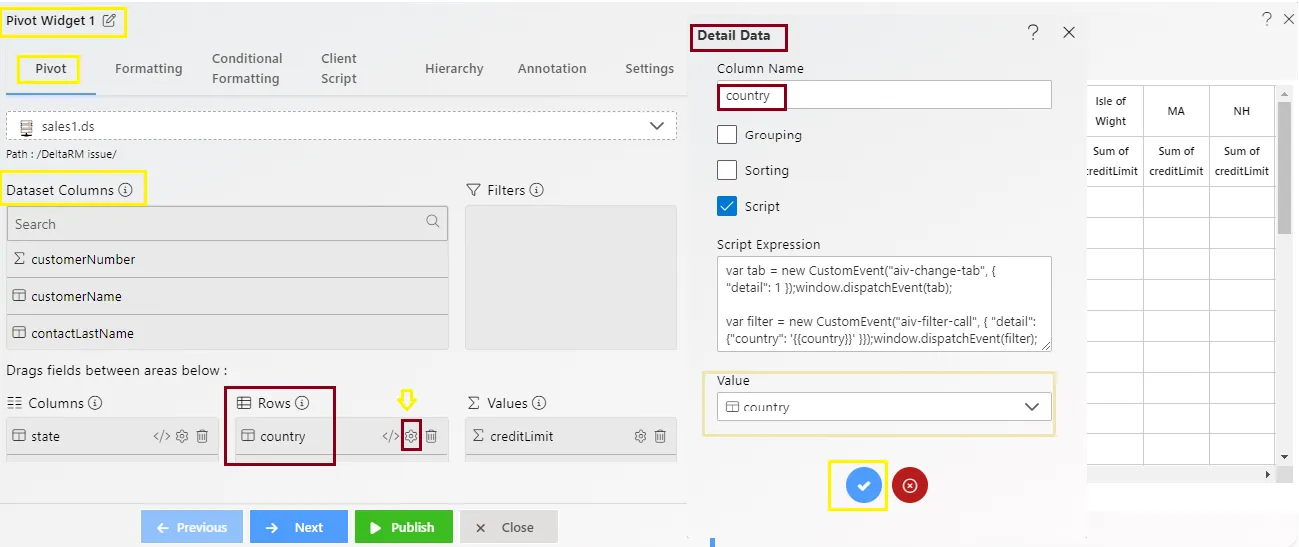Enable the Grouping checkbox
1299x547 pixels.
coord(727,134)
